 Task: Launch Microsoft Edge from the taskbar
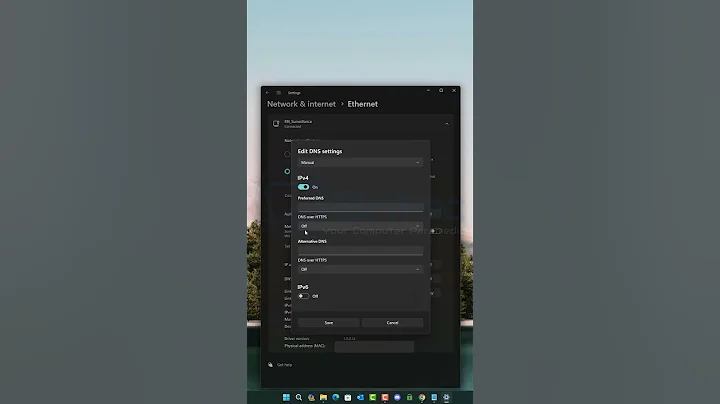coord(336,398)
